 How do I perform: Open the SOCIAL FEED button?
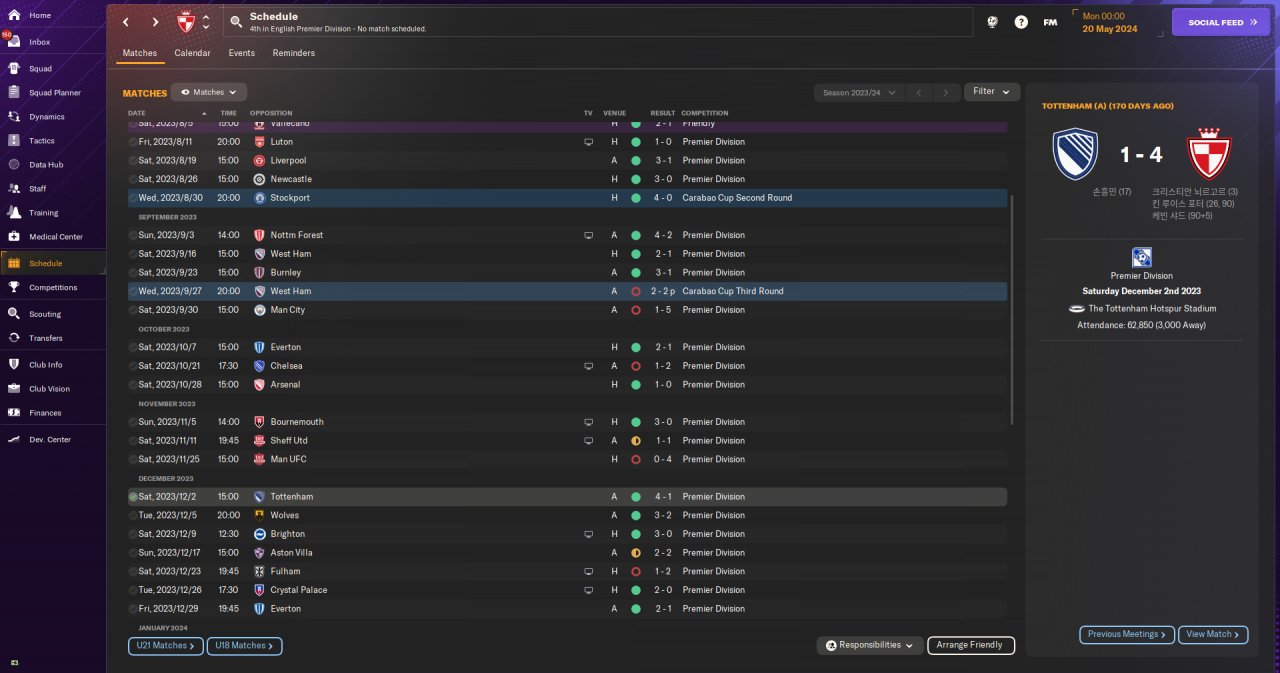1220,22
